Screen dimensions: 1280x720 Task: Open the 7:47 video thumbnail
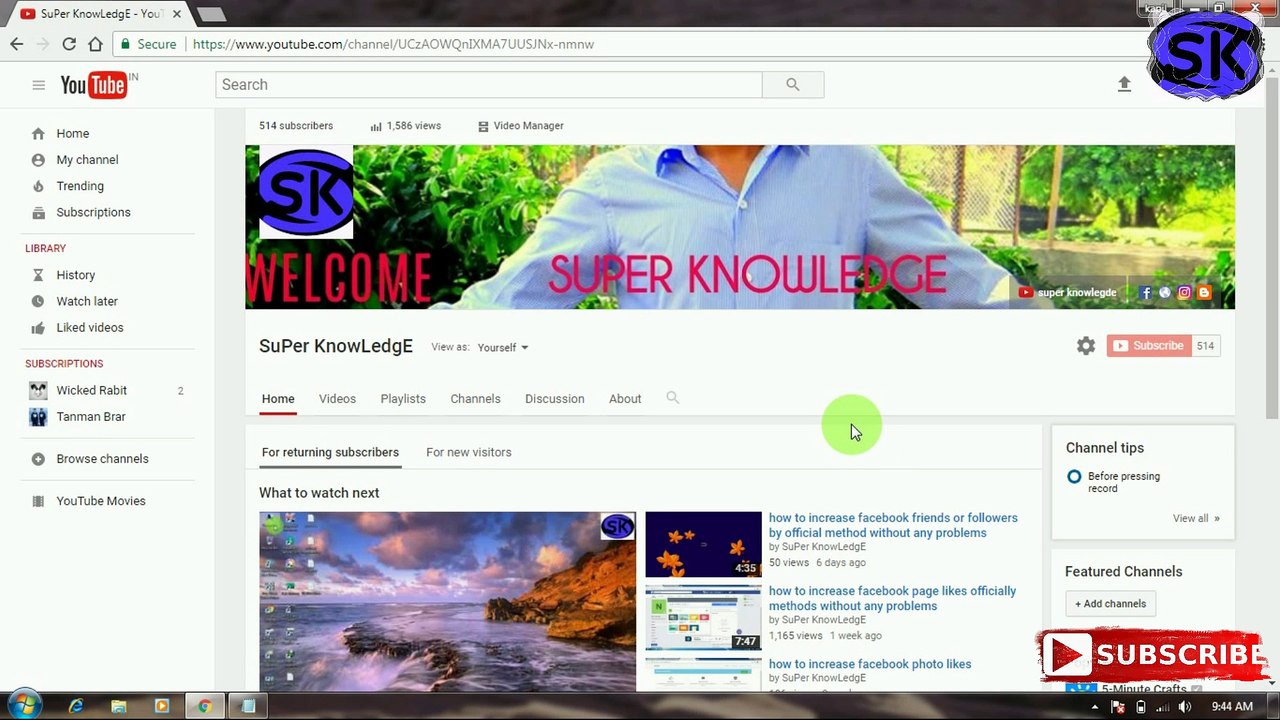[703, 617]
